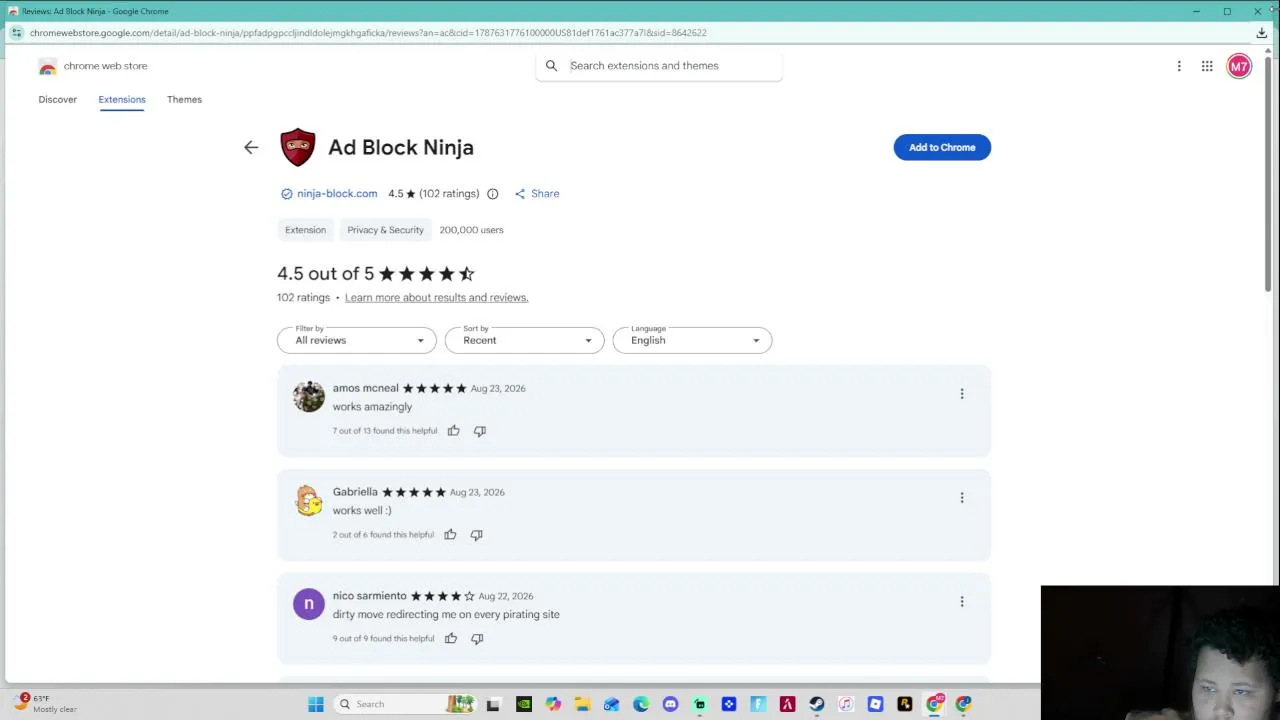This screenshot has height=720, width=1280.
Task: Open Steam from the taskbar
Action: point(817,705)
